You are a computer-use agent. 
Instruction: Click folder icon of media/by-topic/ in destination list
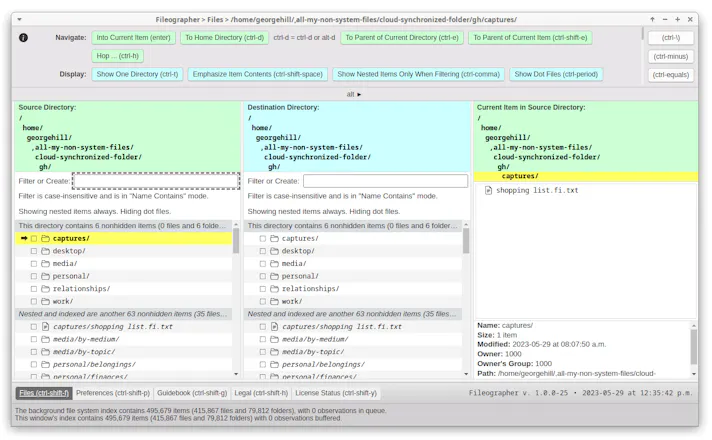tap(274, 352)
